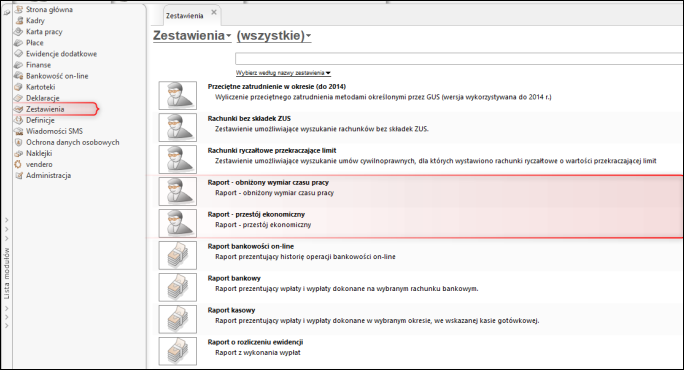Click the Kadry module icon
The image size is (684, 370).
(19, 21)
